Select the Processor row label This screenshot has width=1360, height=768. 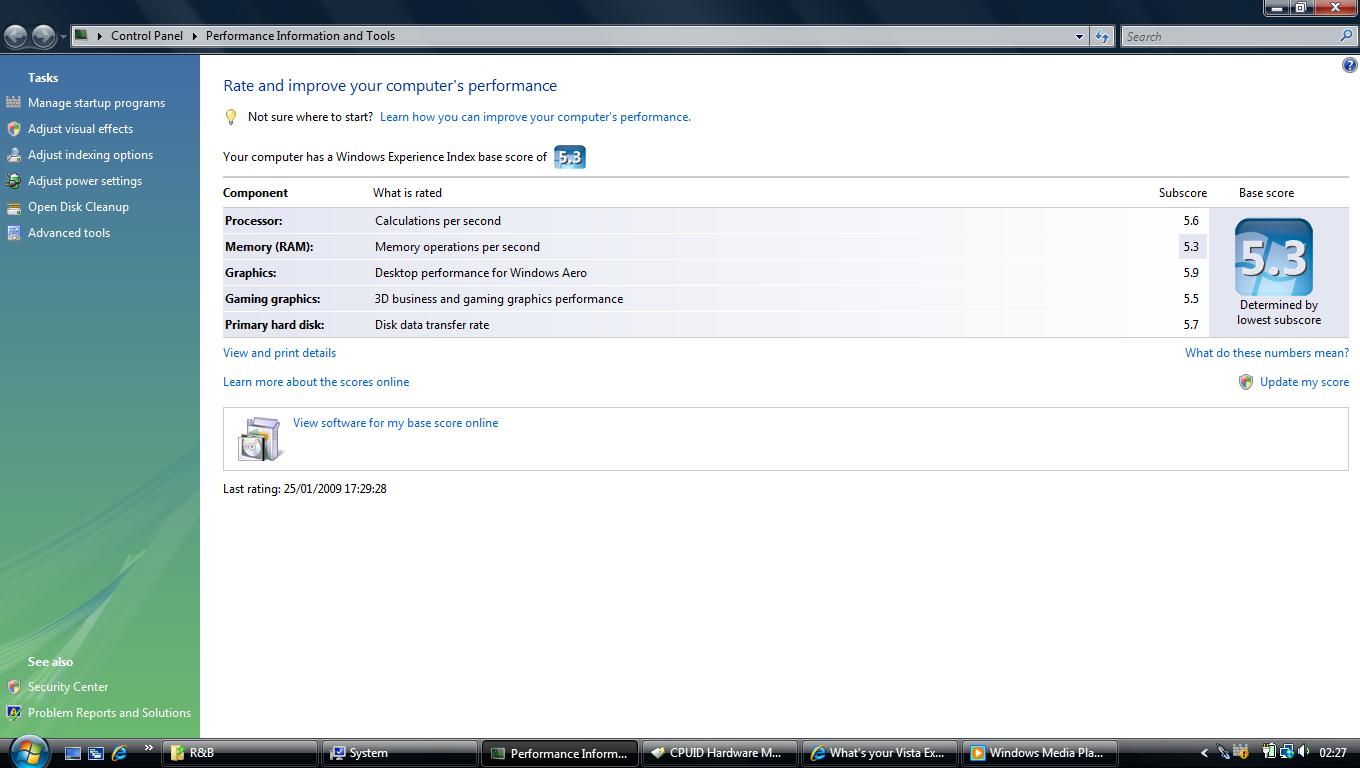click(x=254, y=221)
